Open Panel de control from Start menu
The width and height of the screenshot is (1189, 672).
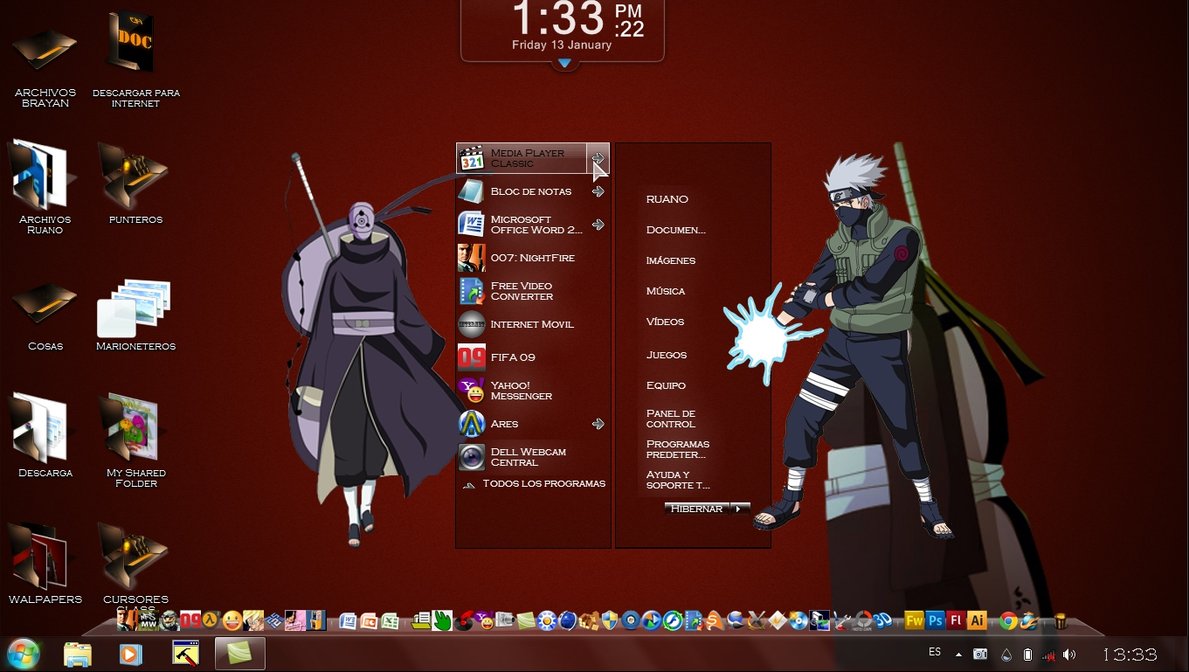[670, 418]
